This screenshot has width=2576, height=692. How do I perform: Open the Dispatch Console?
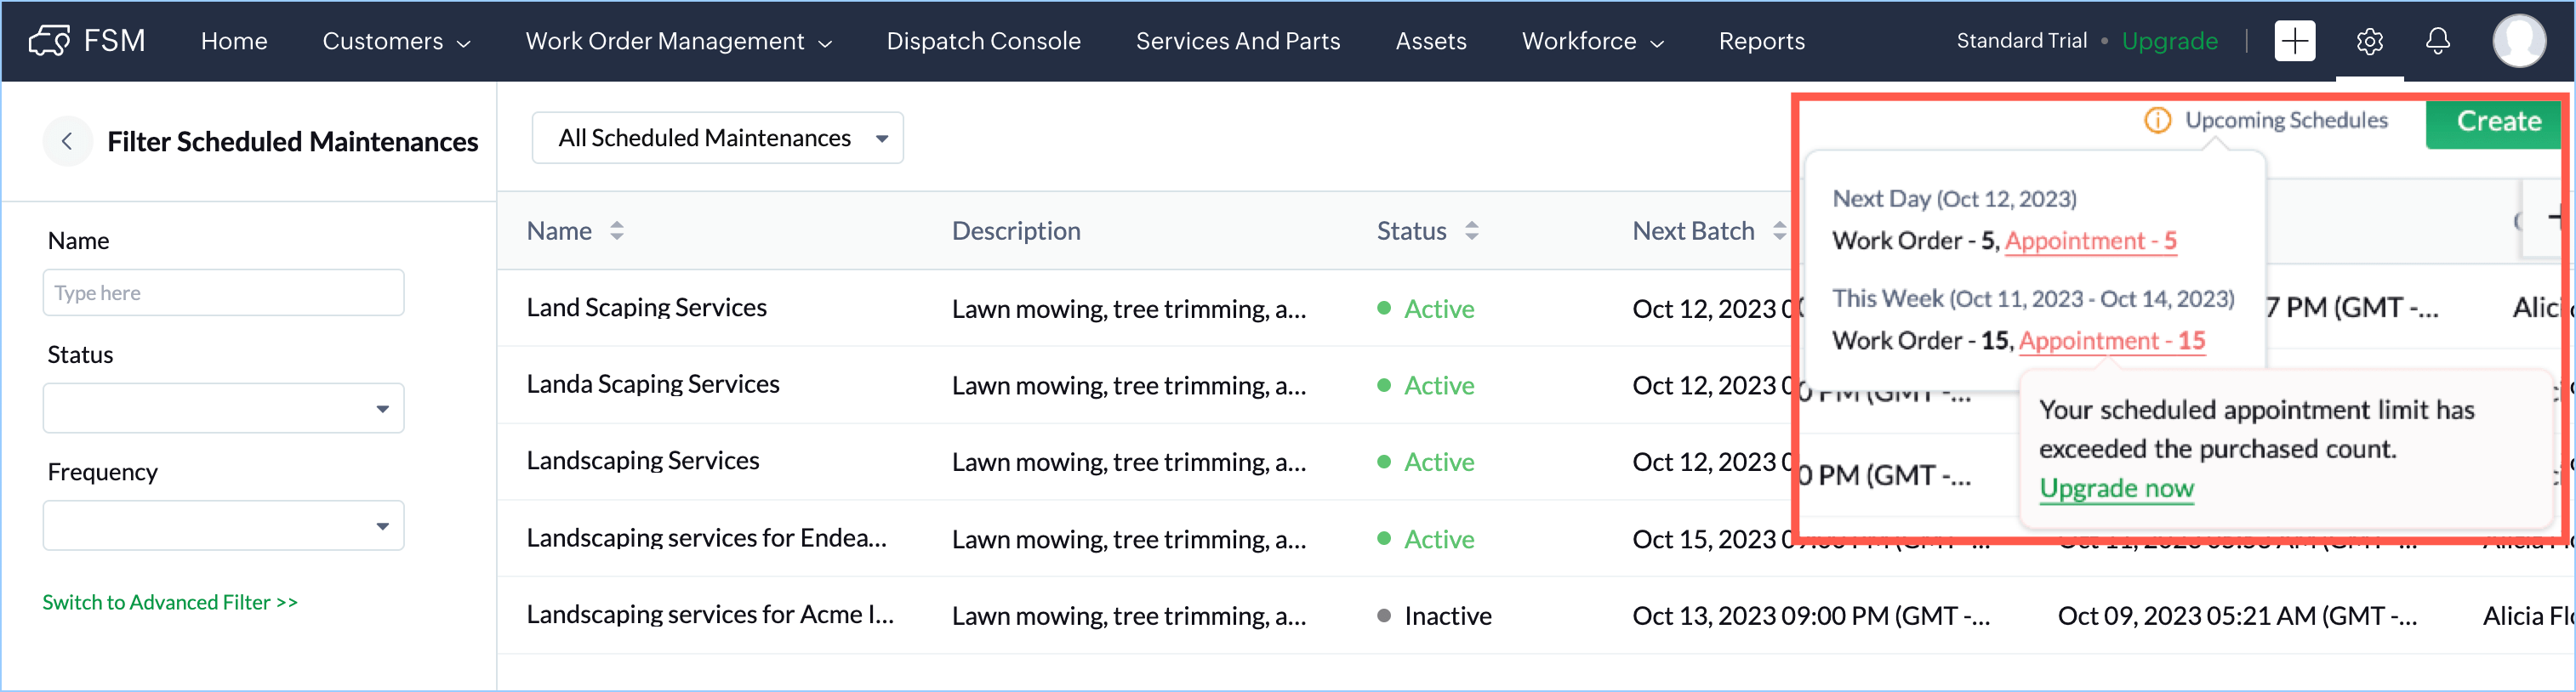click(983, 41)
